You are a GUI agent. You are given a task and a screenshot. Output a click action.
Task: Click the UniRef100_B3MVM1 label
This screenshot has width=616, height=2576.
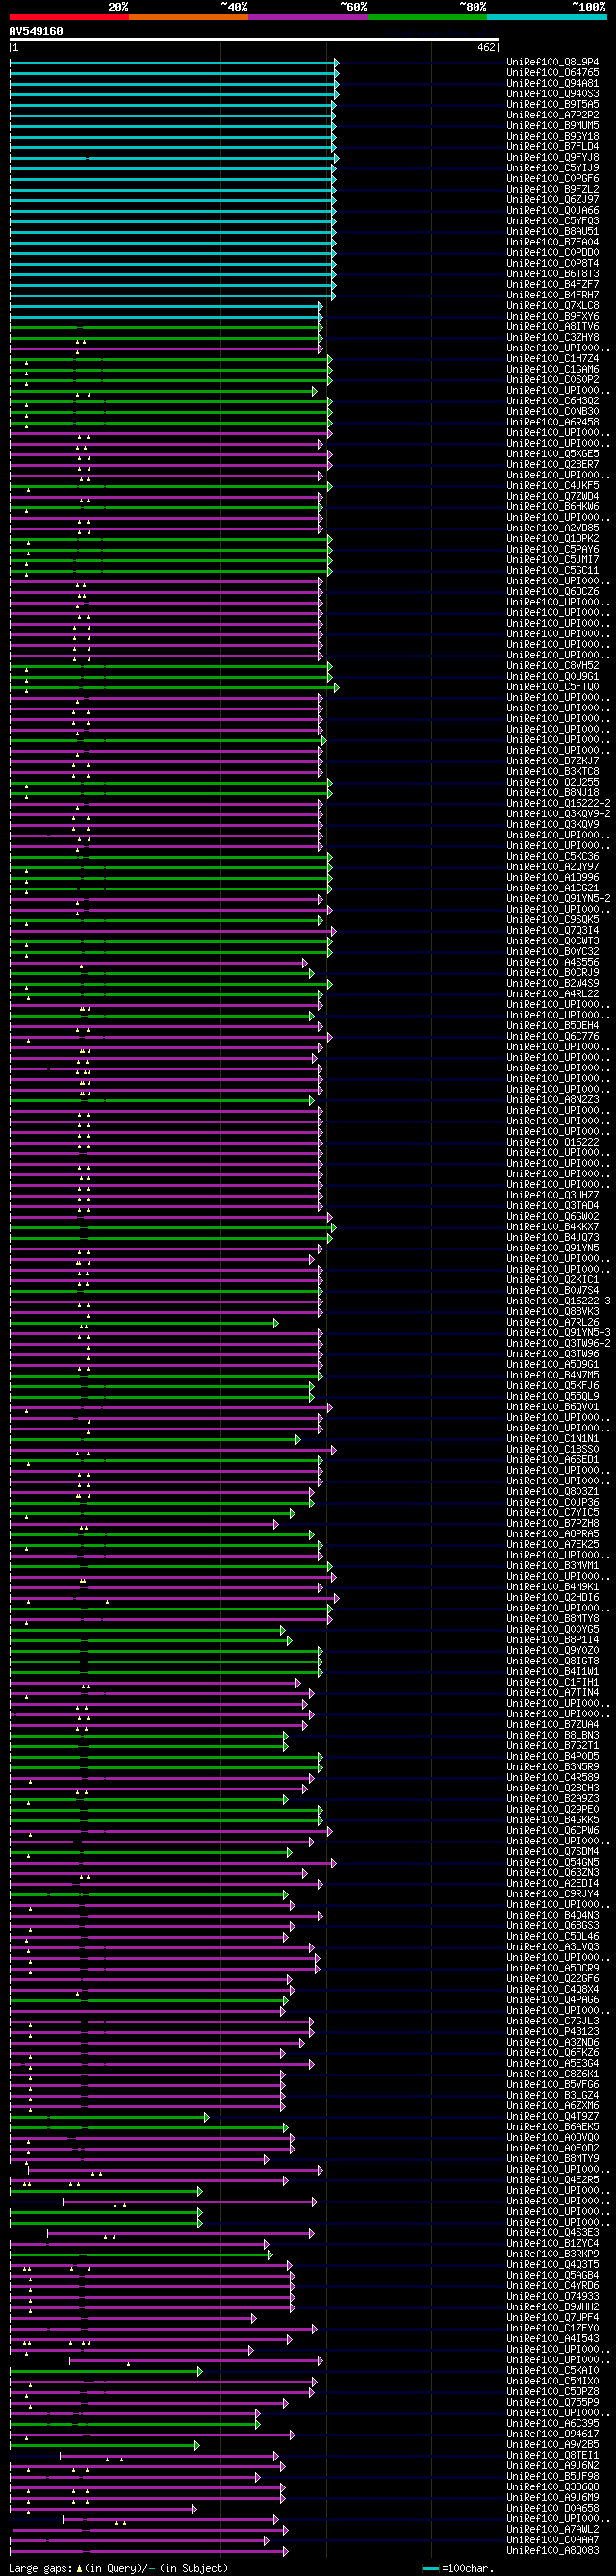(x=553, y=1566)
